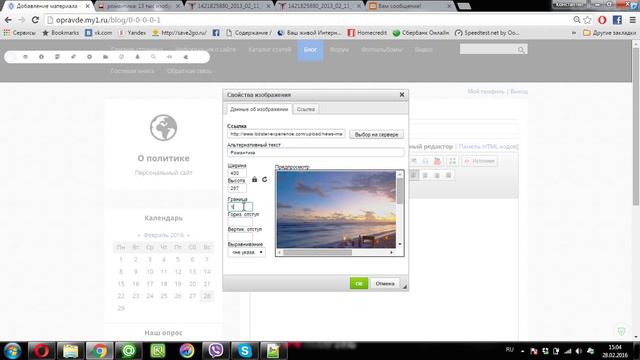Click the preview scroll right arrow
640x360 pixels.
point(391,253)
